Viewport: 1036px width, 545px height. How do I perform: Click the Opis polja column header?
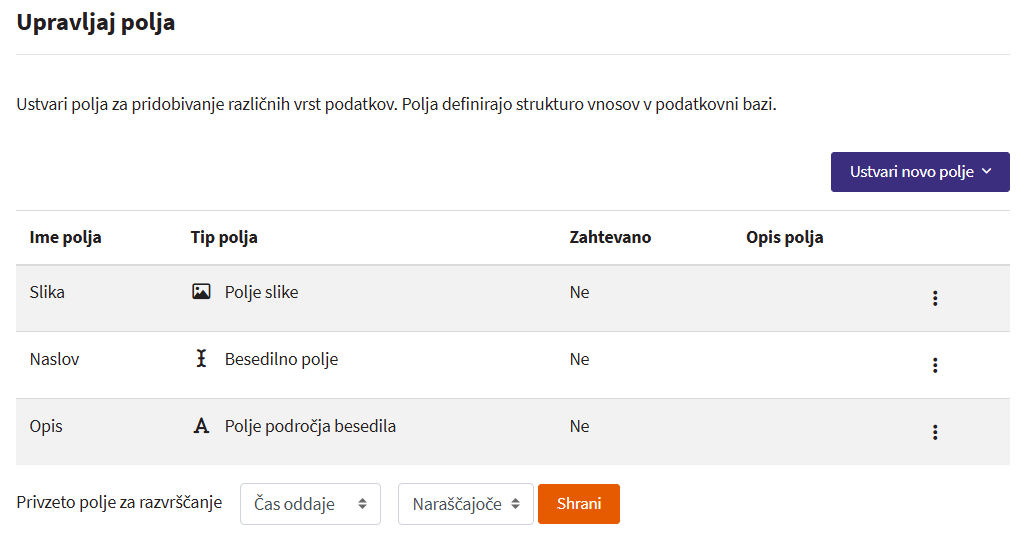point(784,238)
